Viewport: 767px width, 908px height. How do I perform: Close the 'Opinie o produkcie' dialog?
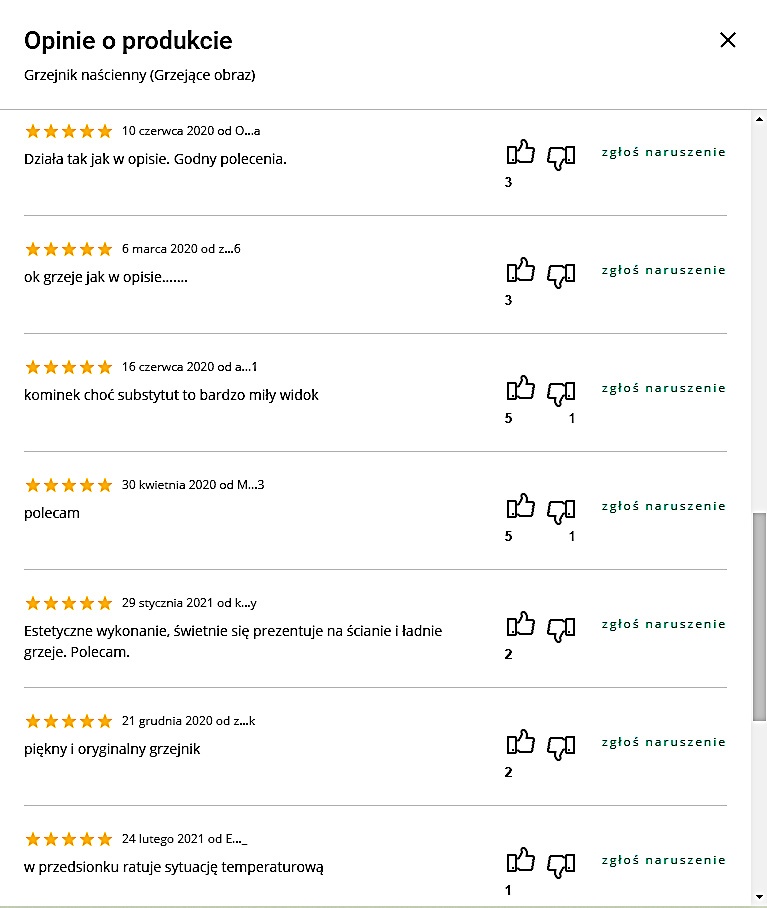pos(728,40)
